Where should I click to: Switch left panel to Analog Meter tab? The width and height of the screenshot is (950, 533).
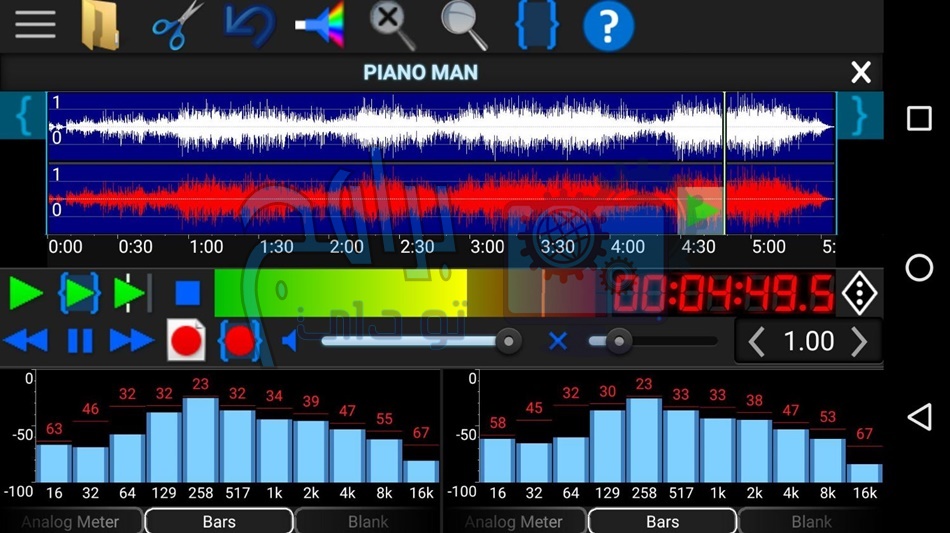click(x=70, y=521)
